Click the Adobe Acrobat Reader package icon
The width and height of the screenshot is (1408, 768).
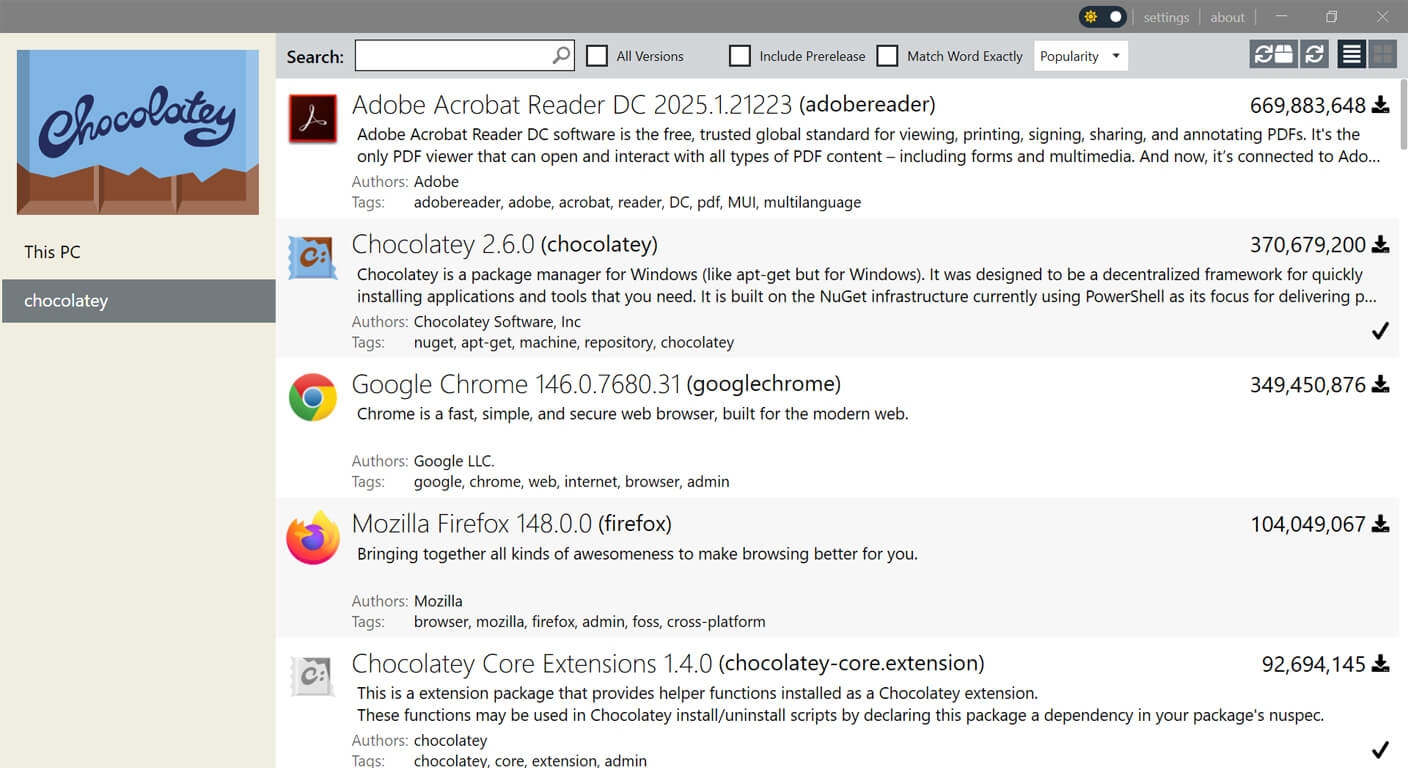tap(313, 119)
